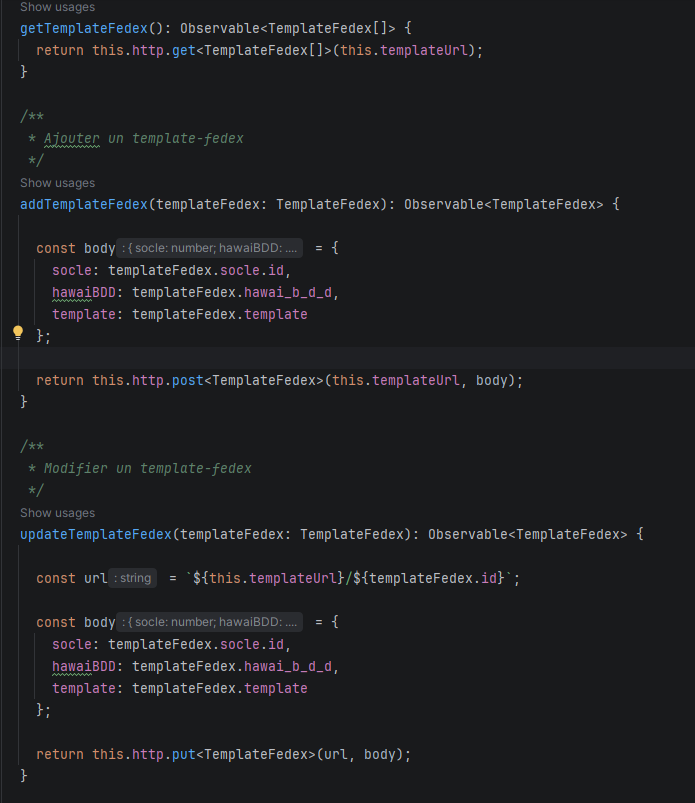This screenshot has height=803, width=695.
Task: Click templateFedex.id inside the url template string
Action: coord(433,578)
